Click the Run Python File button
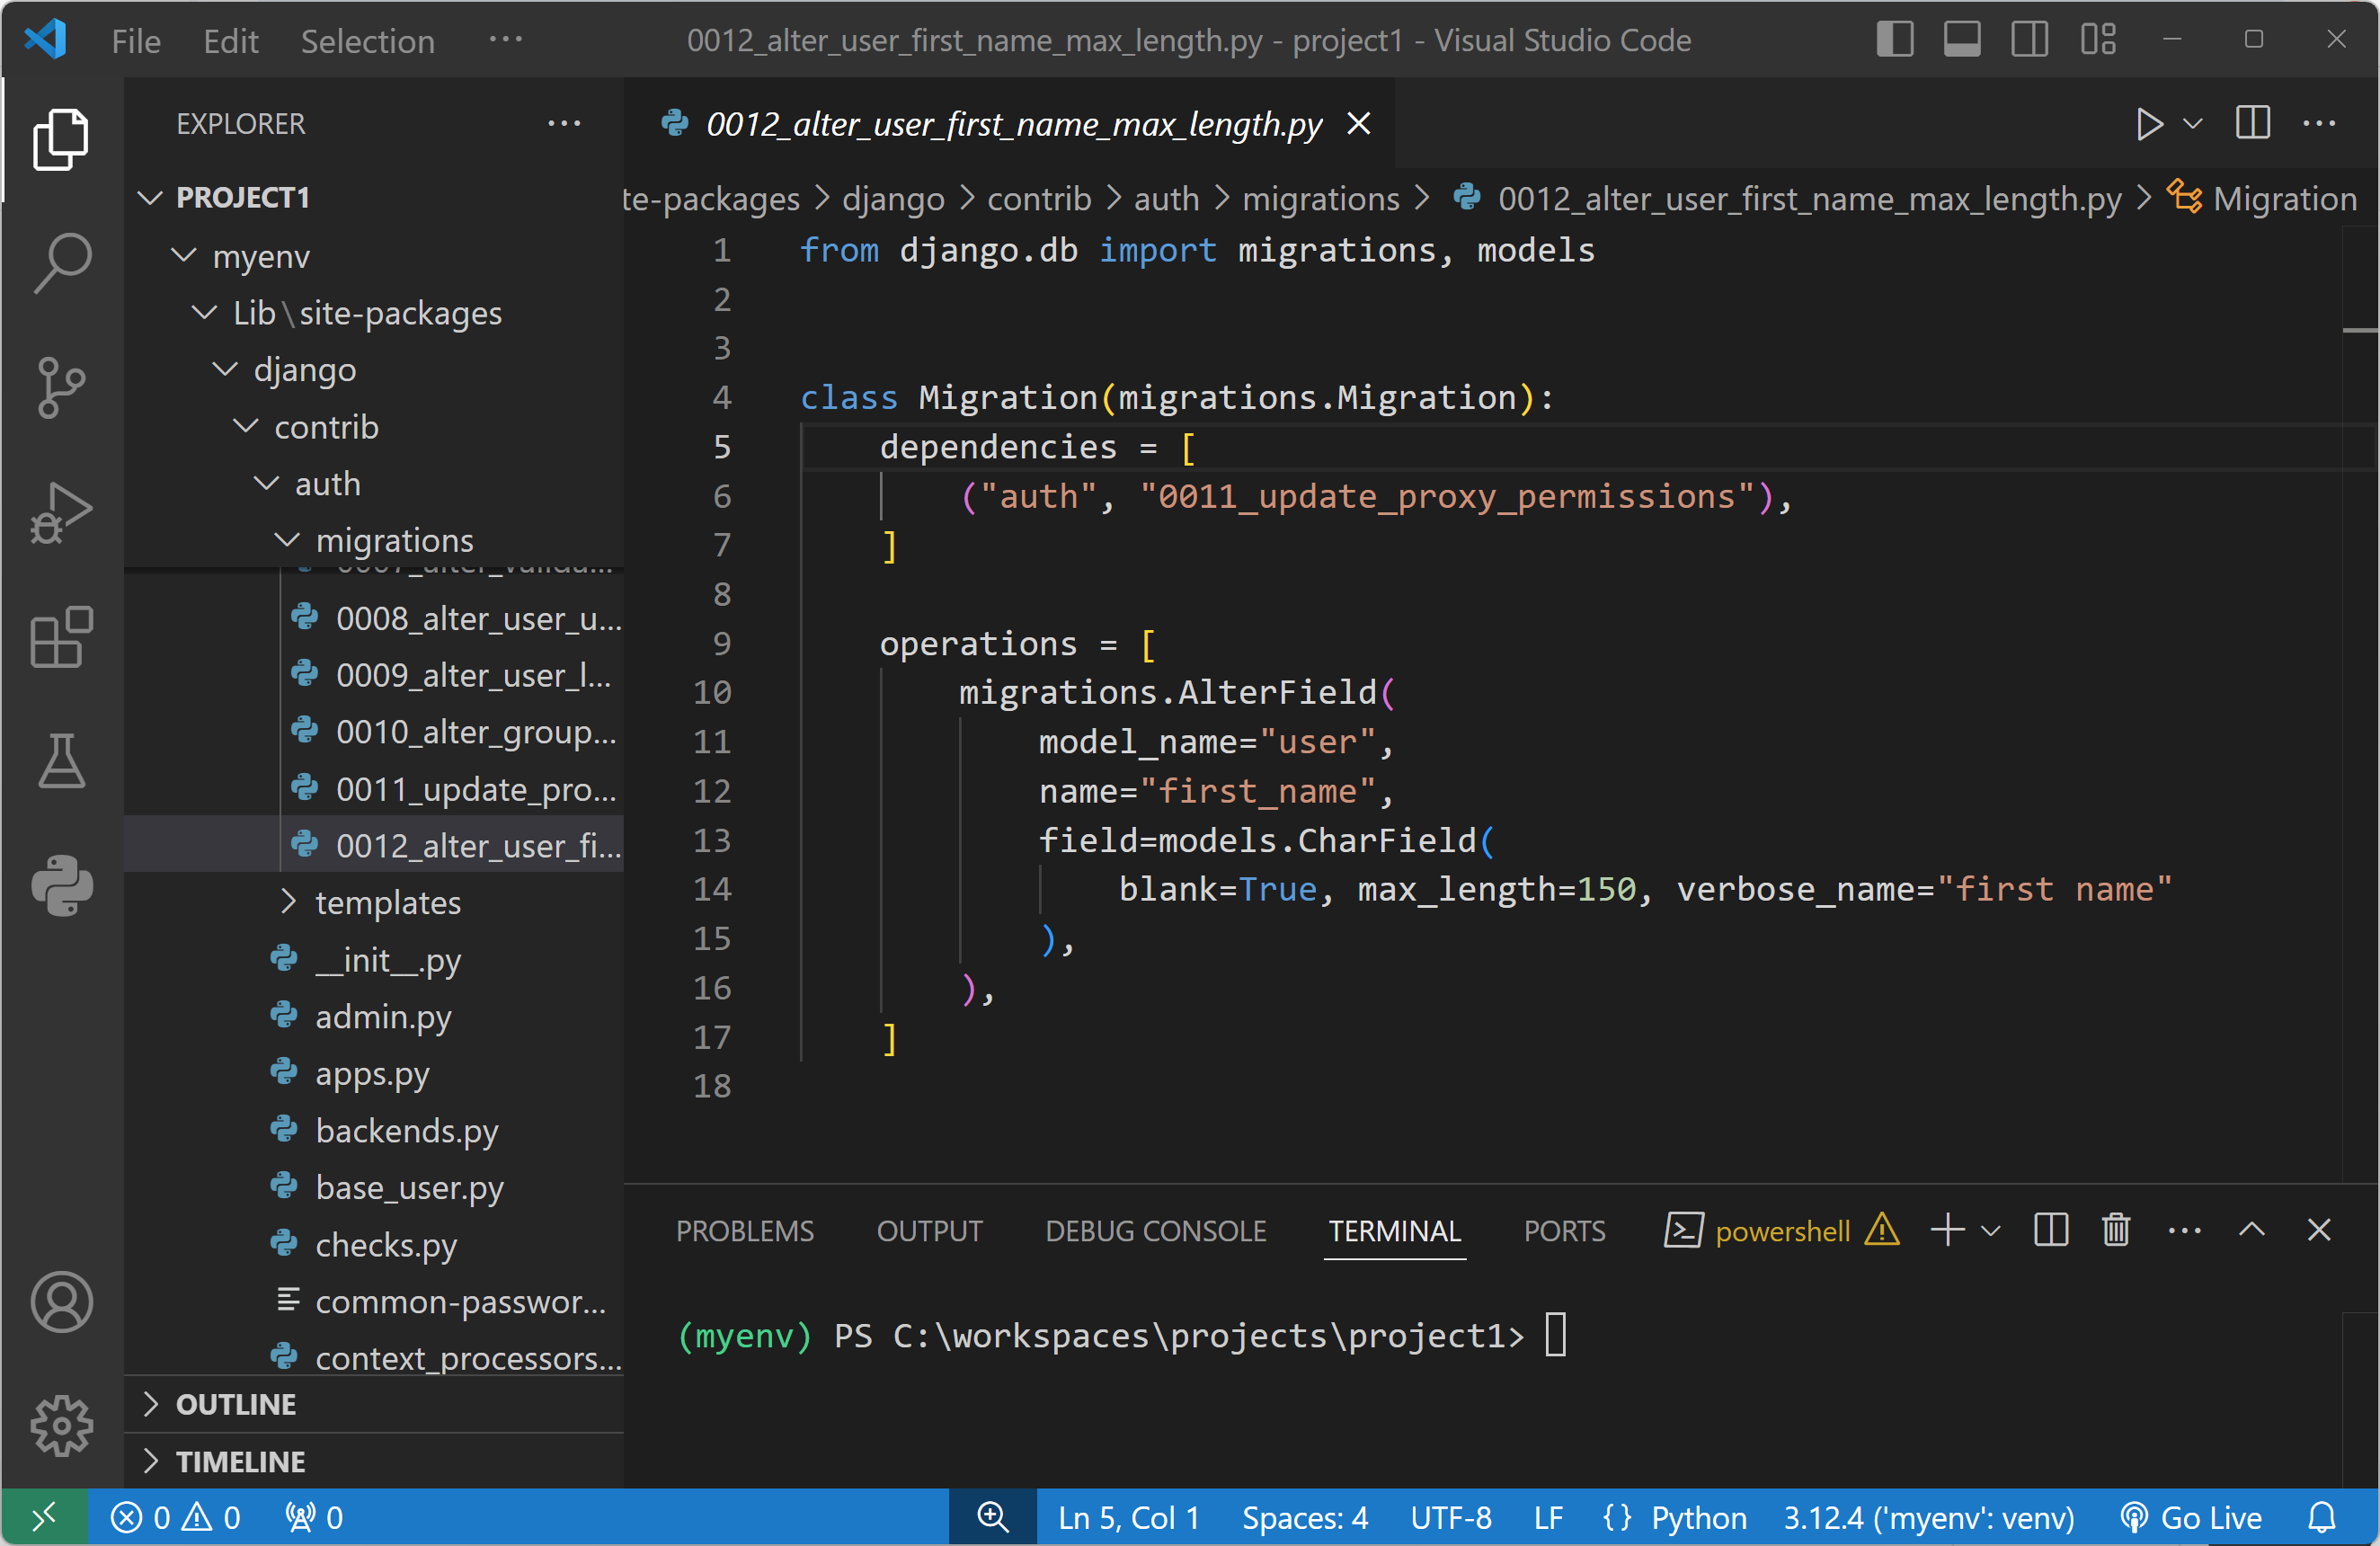The height and width of the screenshot is (1546, 2380). coord(2148,125)
